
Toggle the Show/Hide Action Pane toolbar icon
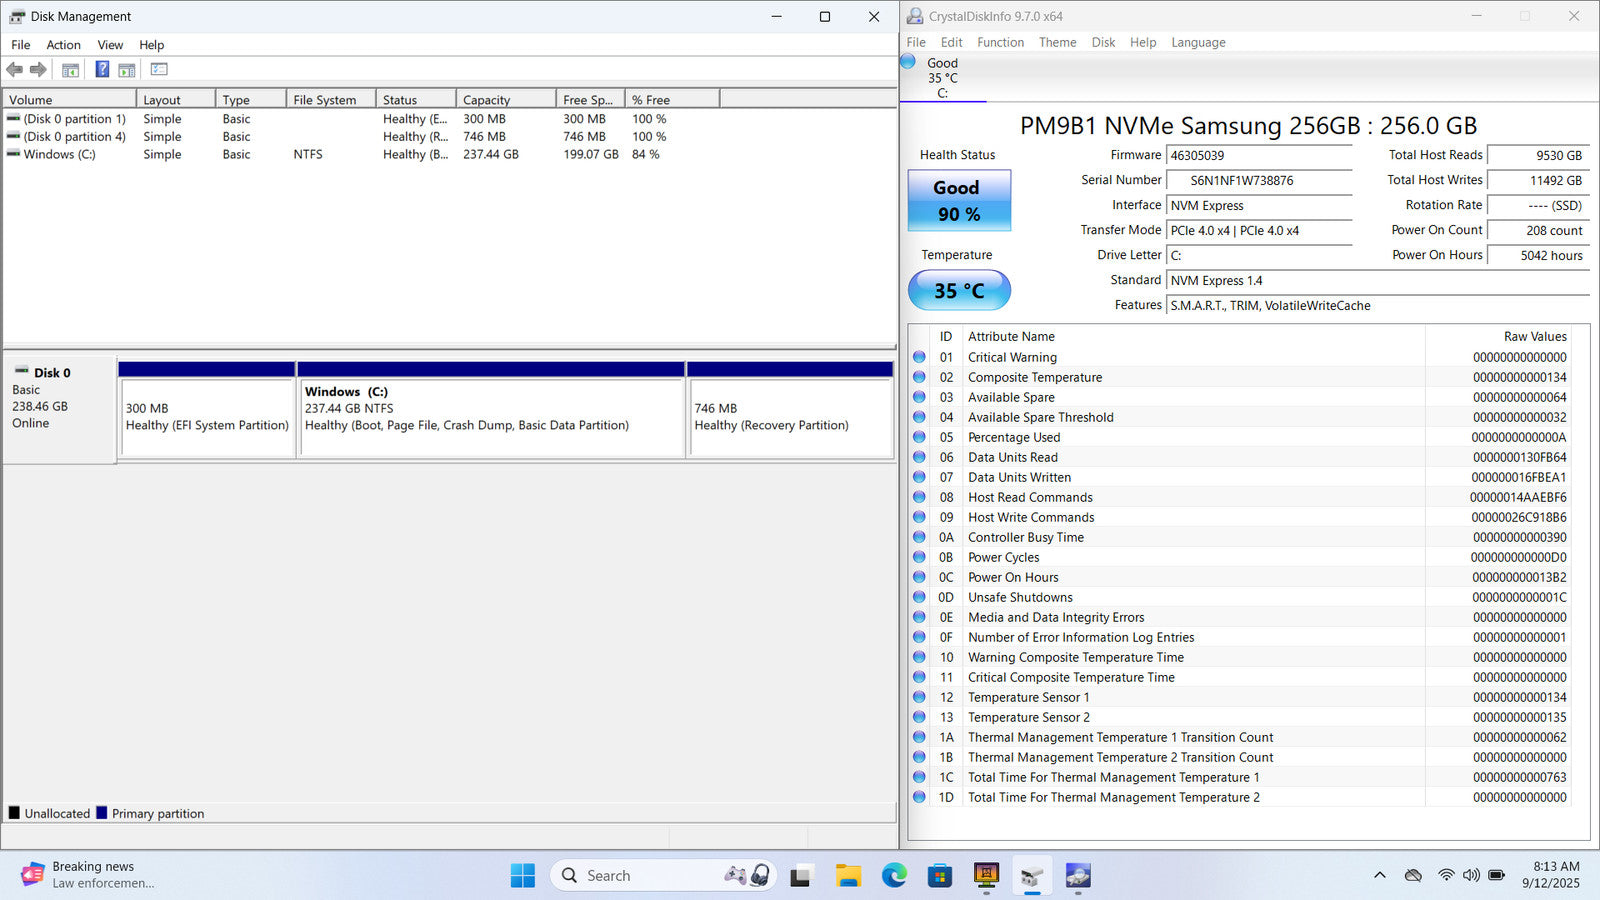click(x=127, y=70)
